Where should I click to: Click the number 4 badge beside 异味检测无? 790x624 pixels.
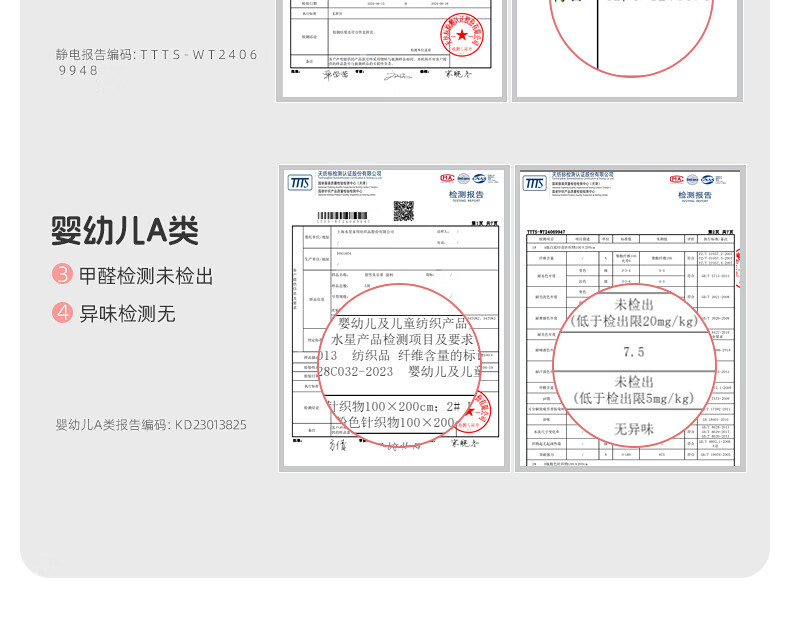coord(63,314)
